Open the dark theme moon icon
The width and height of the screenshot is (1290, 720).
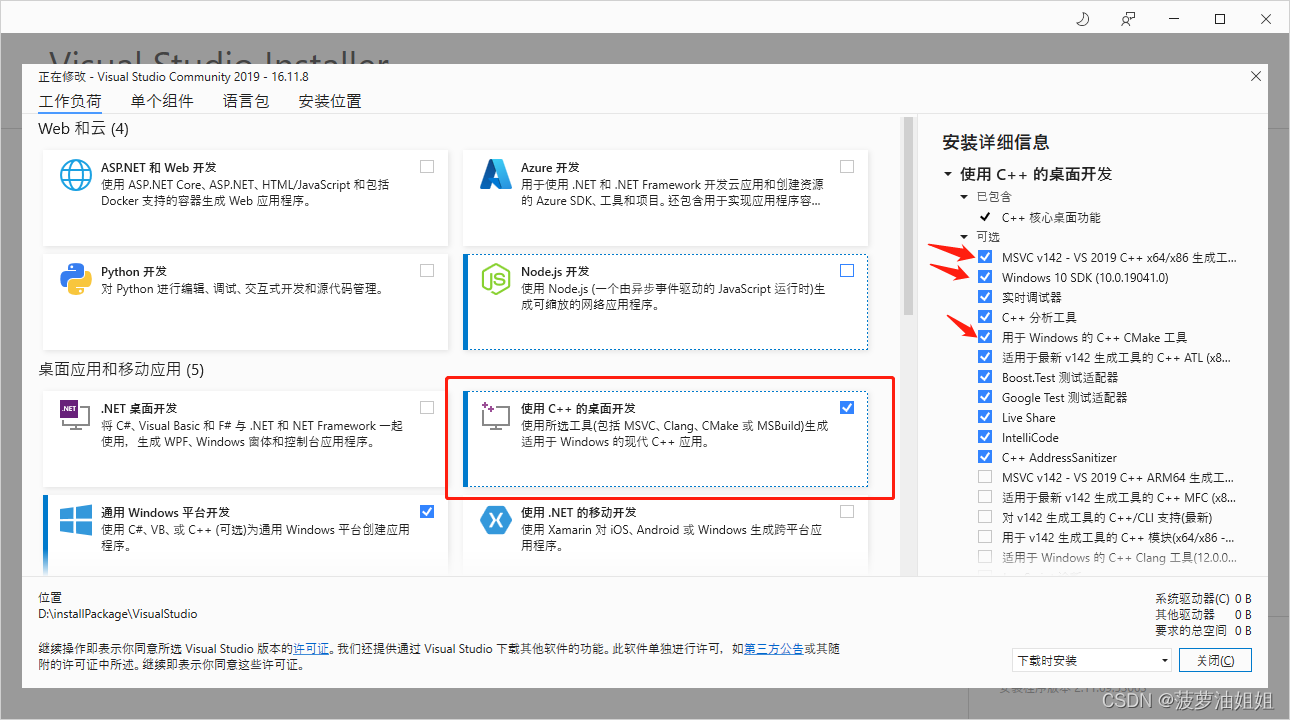[1082, 18]
